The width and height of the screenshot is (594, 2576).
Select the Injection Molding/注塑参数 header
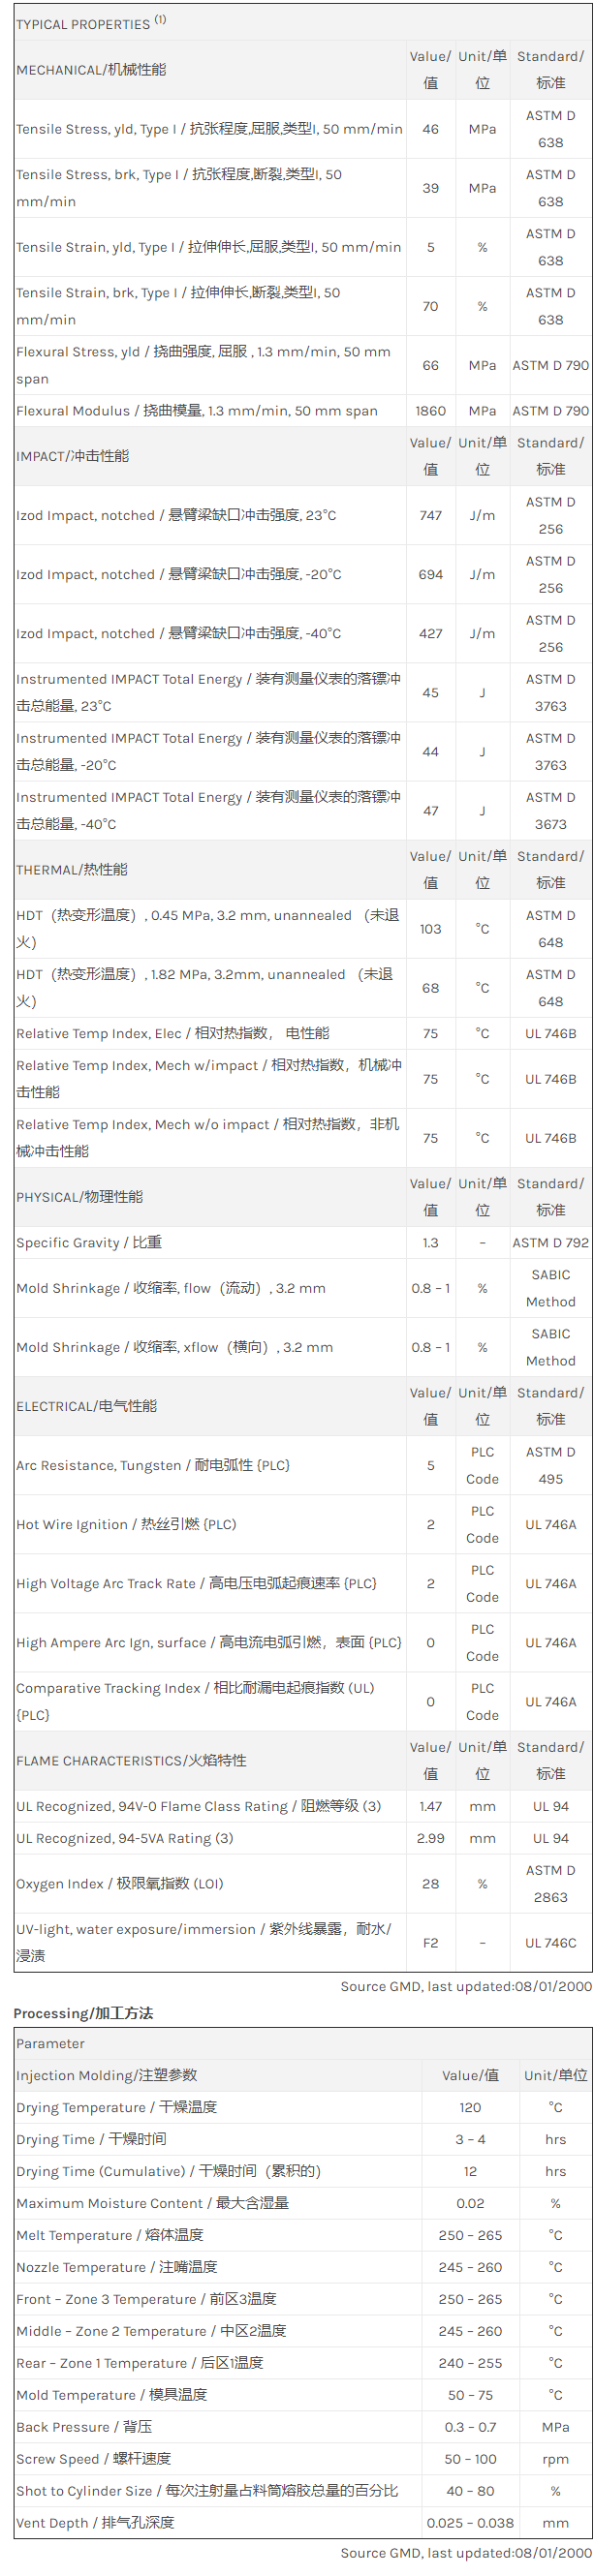pos(107,2076)
